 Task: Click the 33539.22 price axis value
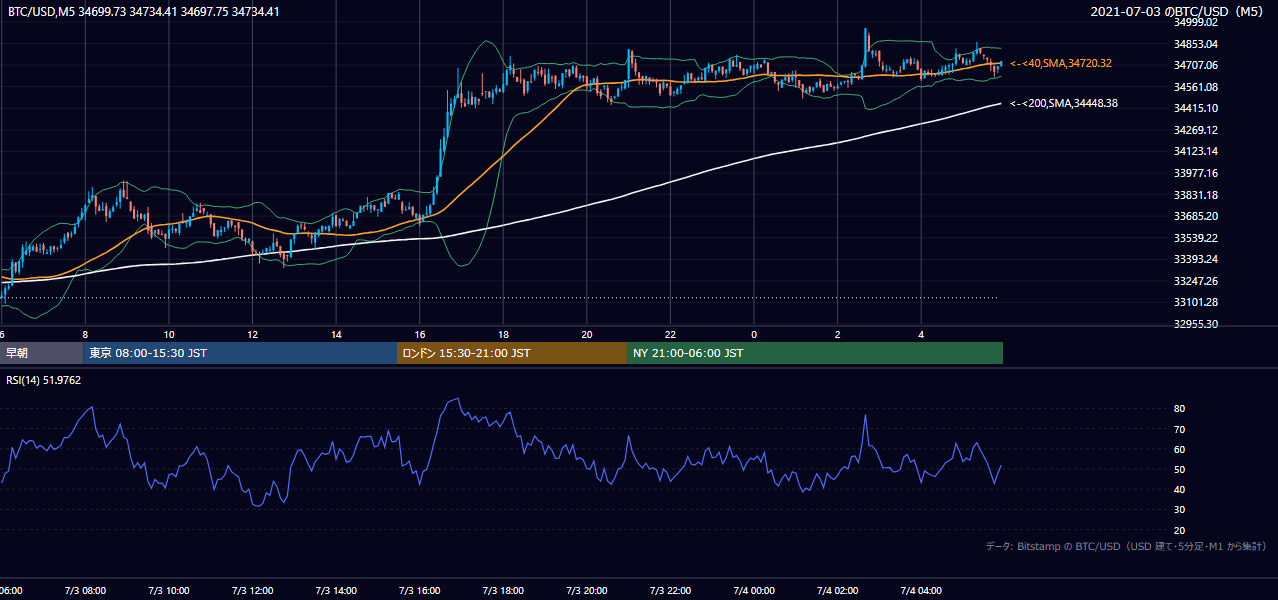(x=1196, y=238)
